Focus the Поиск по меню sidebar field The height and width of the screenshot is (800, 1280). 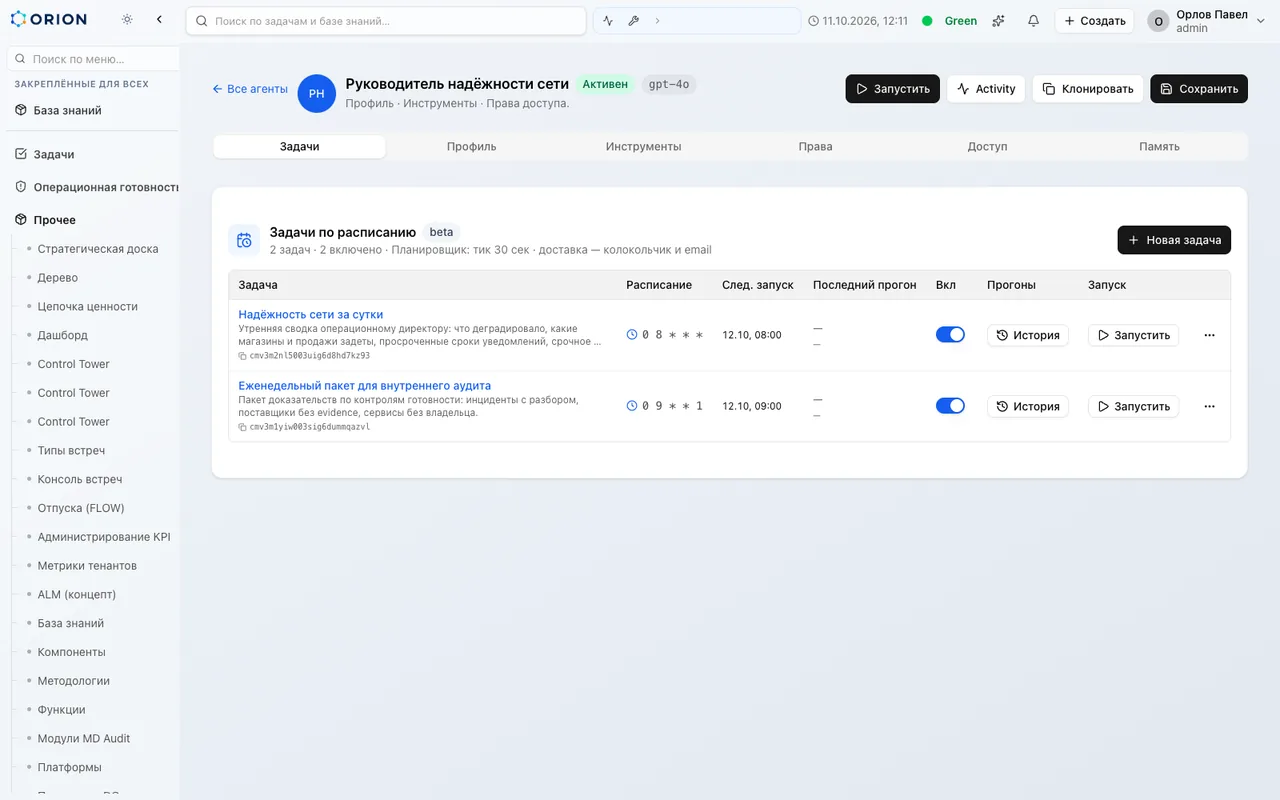(93, 59)
